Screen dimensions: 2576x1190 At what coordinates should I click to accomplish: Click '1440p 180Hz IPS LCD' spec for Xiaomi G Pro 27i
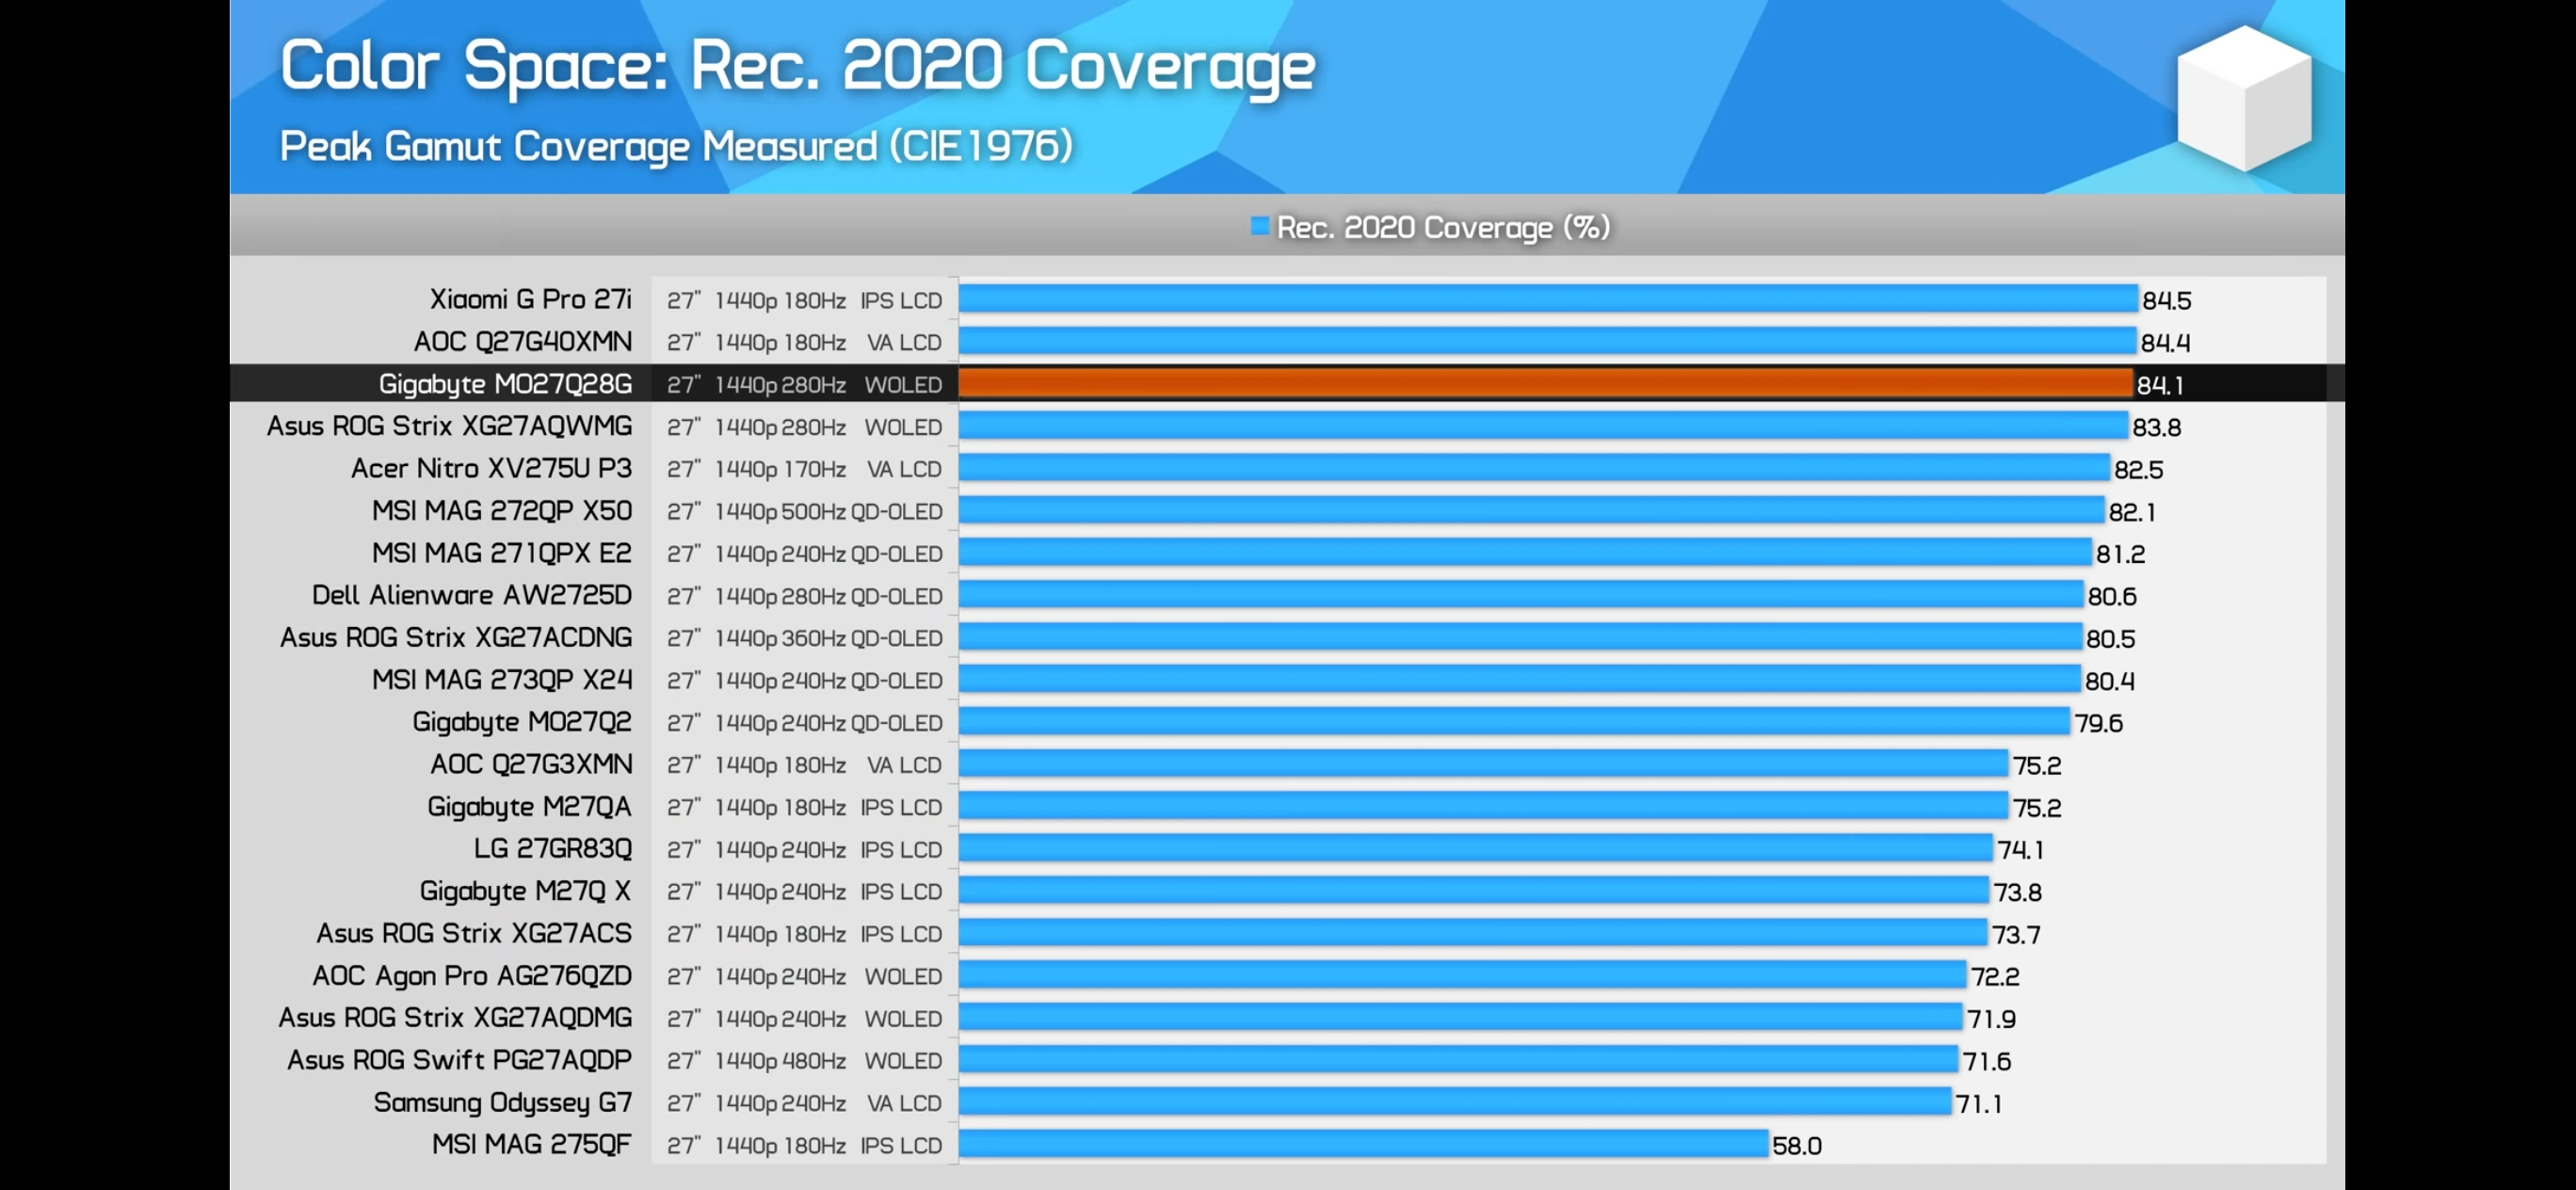(828, 300)
